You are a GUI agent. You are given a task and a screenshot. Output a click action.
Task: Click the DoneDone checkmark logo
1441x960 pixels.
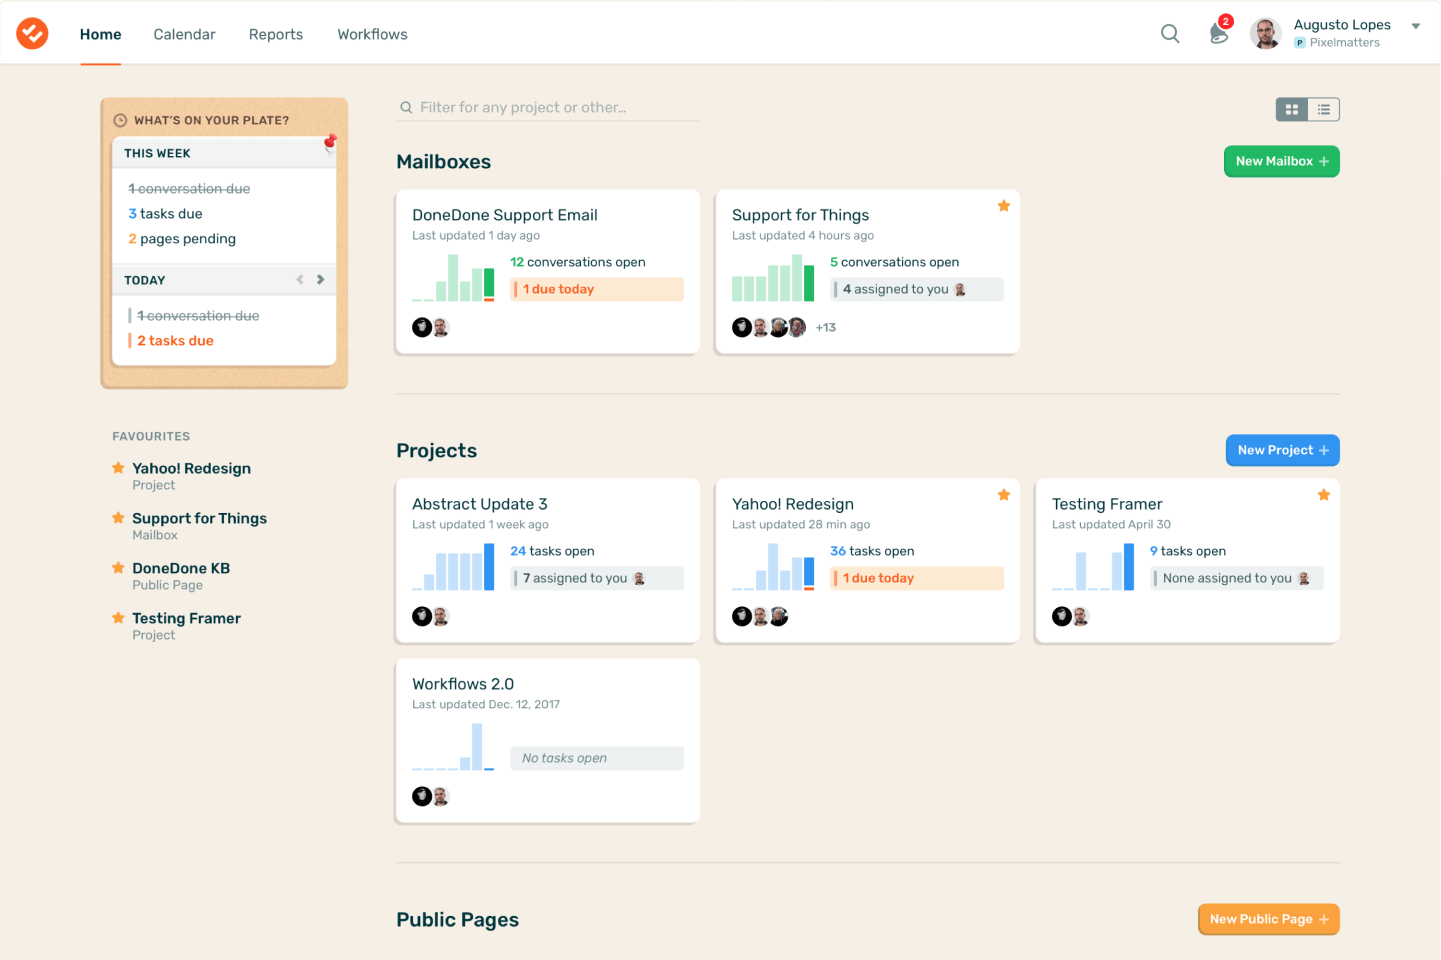click(32, 34)
